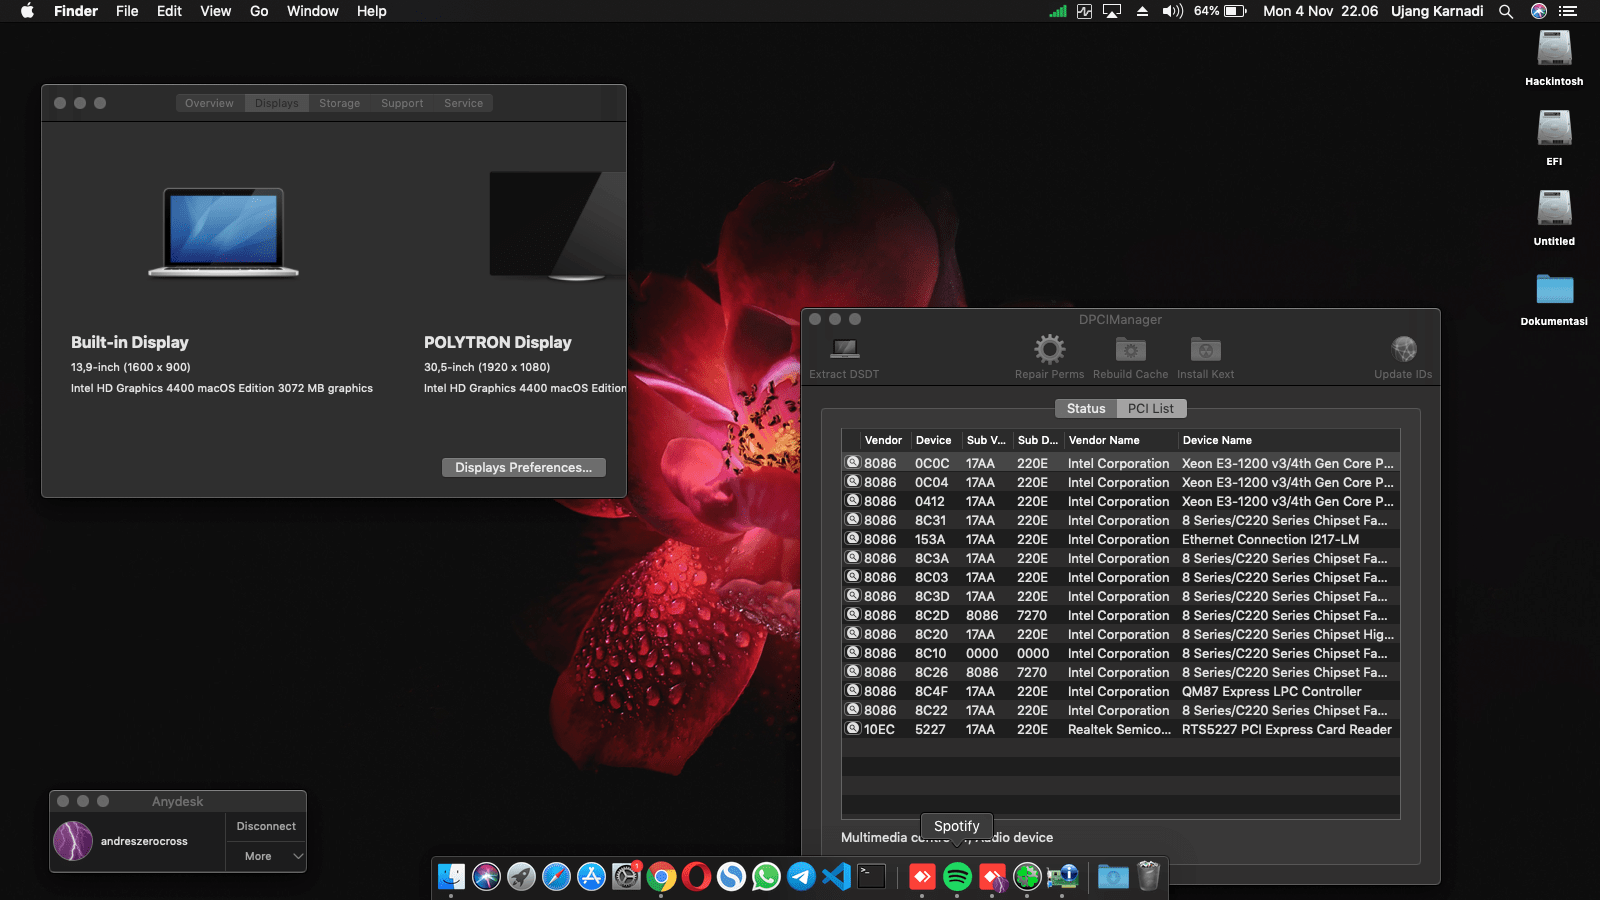Click the Disconnect button in Anydesk
The image size is (1600, 900).
click(265, 825)
